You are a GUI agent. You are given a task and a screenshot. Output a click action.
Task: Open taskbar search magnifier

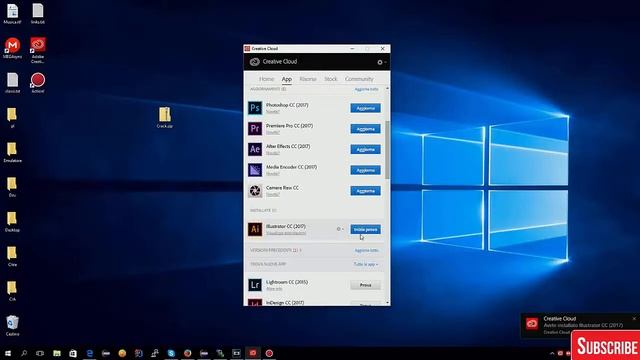(x=24, y=353)
